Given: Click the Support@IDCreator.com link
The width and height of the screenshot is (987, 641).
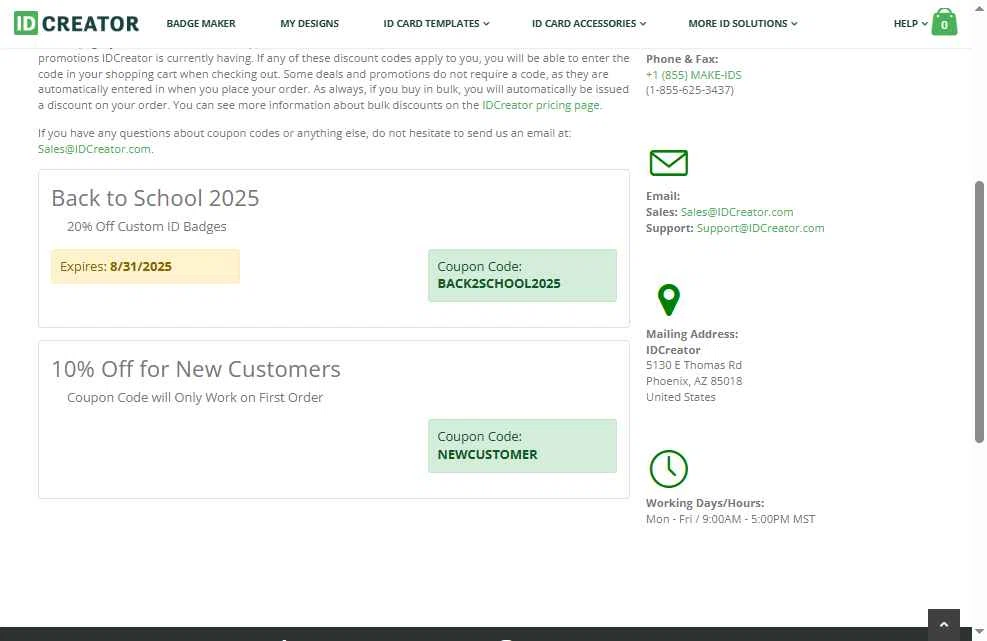Looking at the screenshot, I should coord(760,228).
